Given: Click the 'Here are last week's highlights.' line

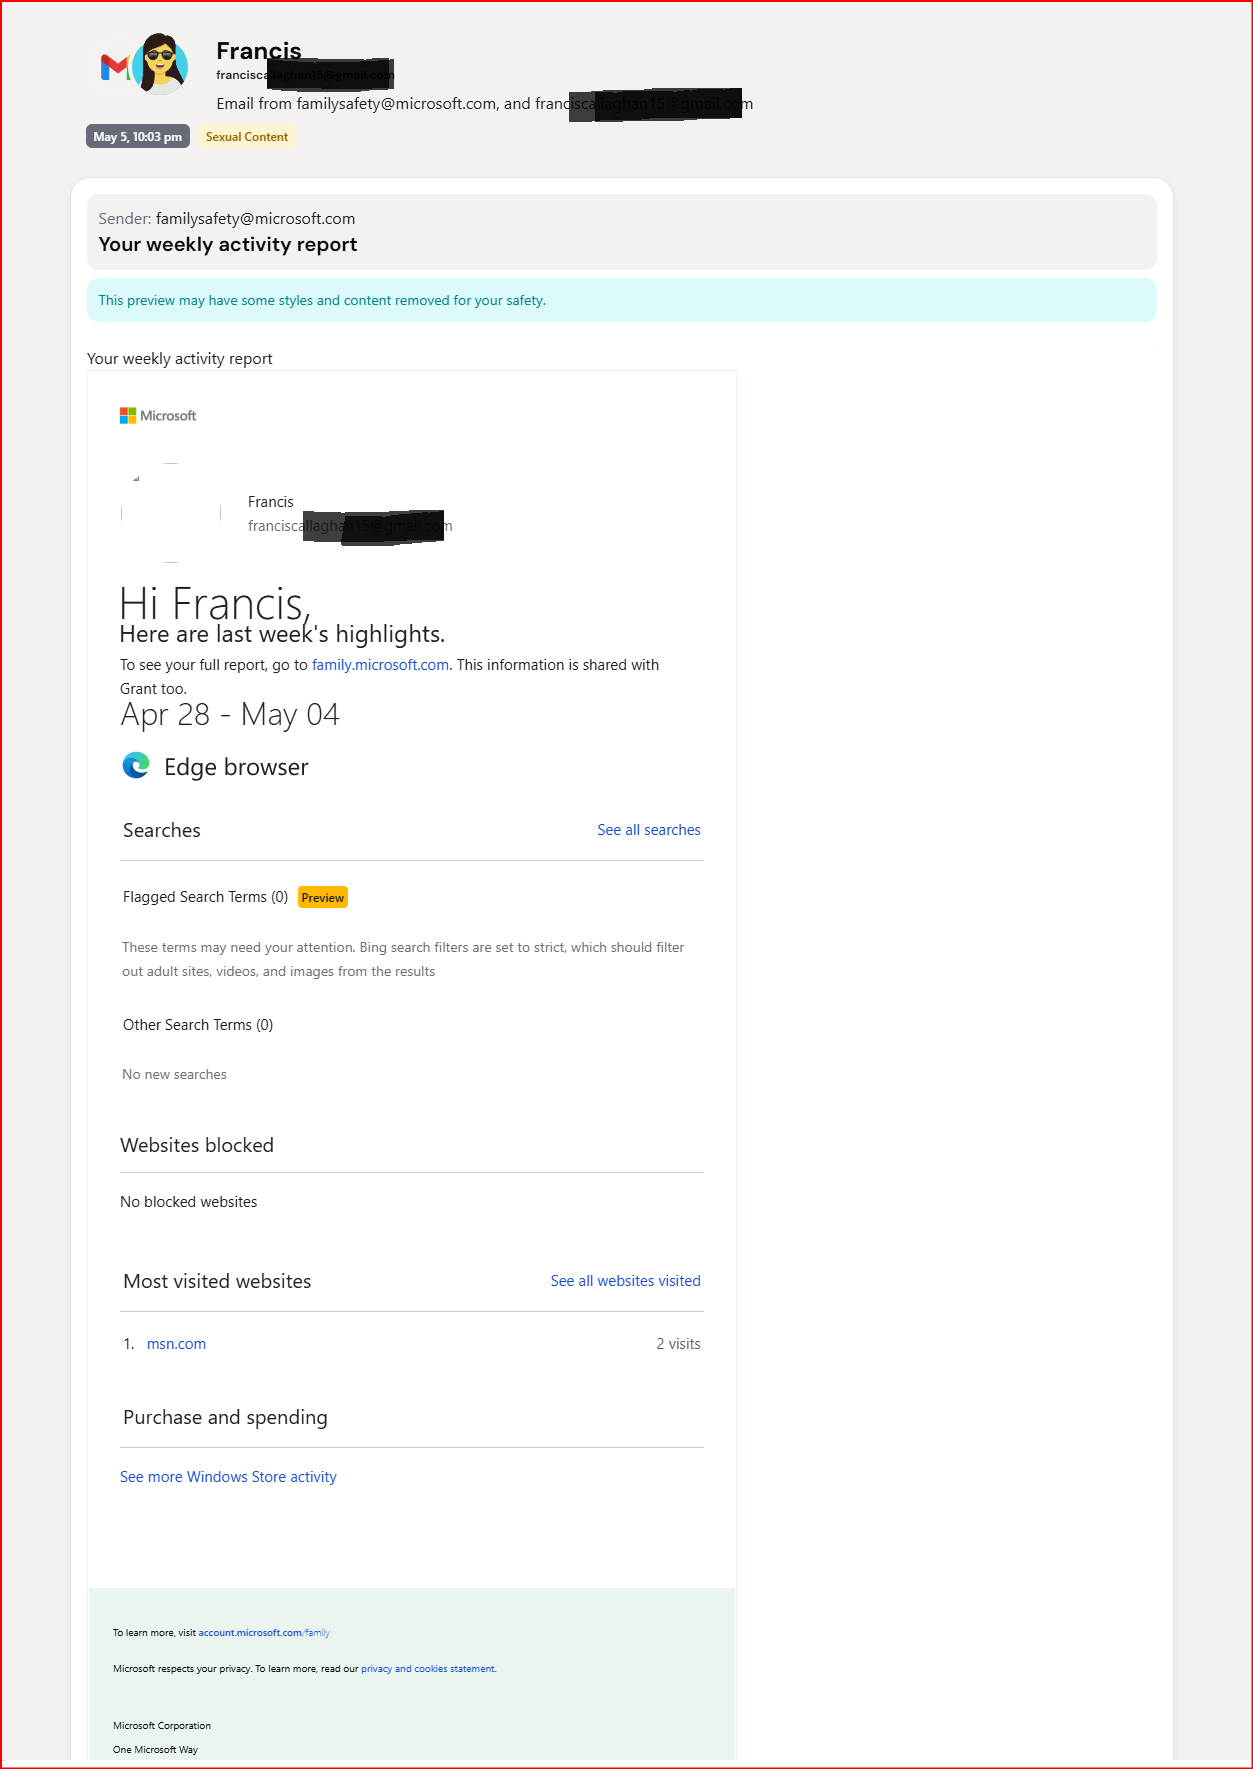Looking at the screenshot, I should [282, 634].
